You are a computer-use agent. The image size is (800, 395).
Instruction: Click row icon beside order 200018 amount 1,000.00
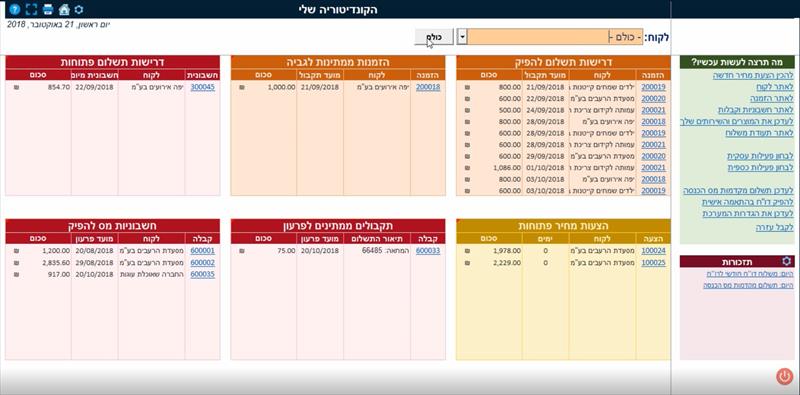(x=242, y=87)
